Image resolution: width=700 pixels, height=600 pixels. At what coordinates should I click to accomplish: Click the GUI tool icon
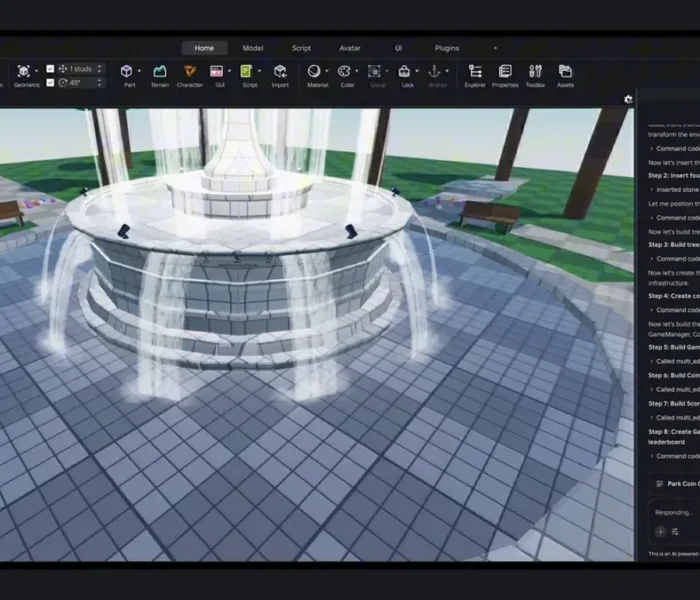pyautogui.click(x=217, y=71)
